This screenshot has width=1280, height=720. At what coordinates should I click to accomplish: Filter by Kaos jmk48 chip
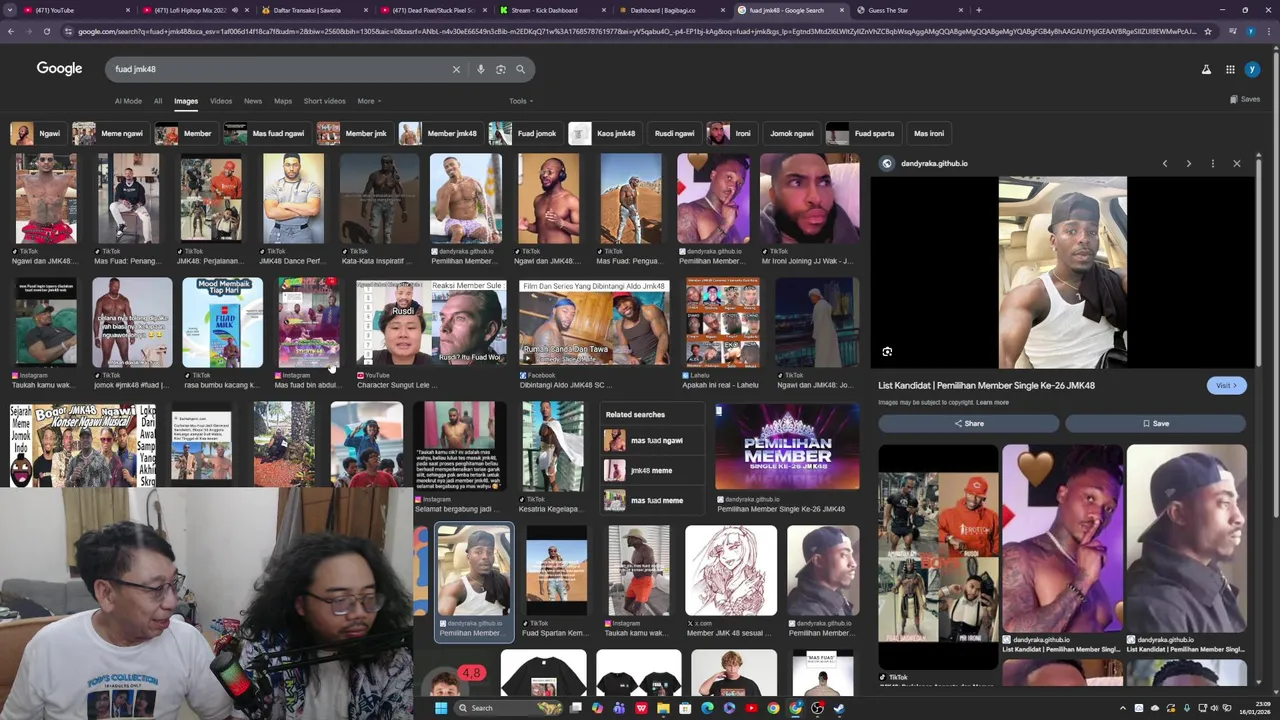(x=603, y=133)
